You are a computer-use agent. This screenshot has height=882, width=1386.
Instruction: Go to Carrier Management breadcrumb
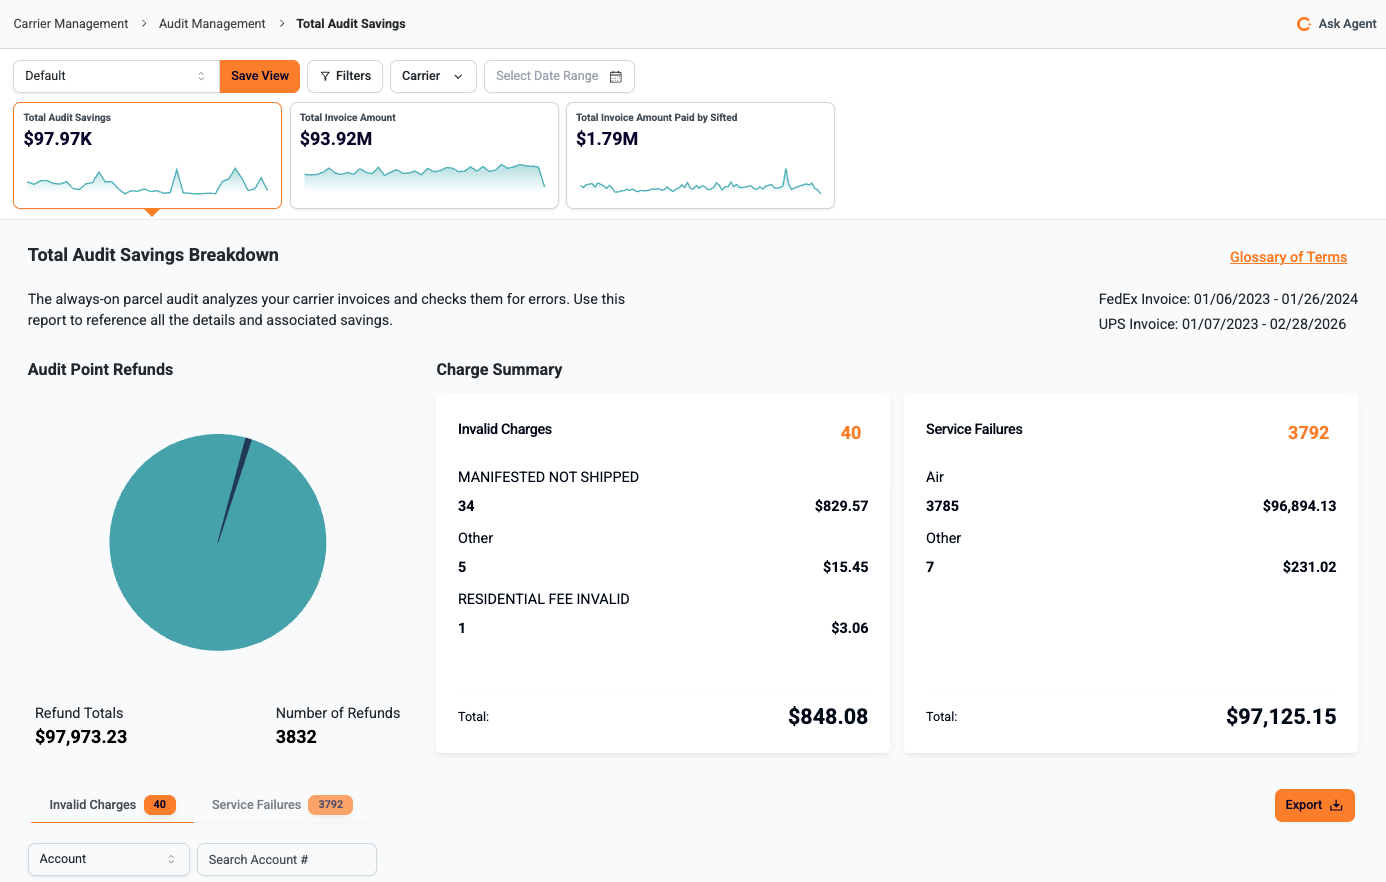tap(71, 24)
